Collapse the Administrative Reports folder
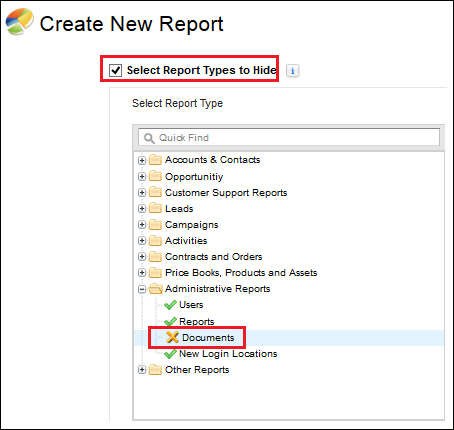454x430 pixels. point(142,289)
